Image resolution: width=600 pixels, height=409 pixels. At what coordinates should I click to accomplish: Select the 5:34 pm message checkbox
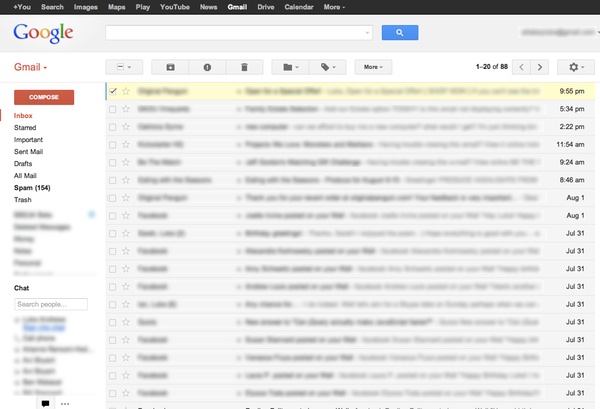[112, 109]
